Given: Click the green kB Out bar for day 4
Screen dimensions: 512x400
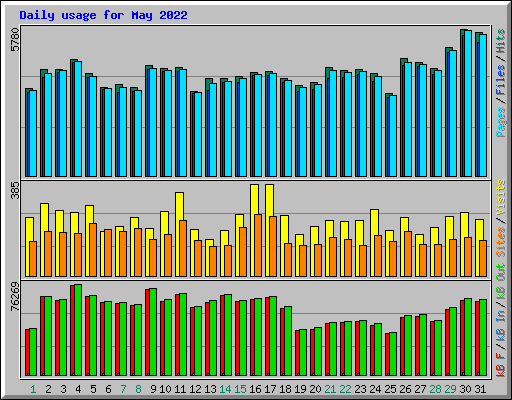Looking at the screenshot, I should pyautogui.click(x=78, y=330).
